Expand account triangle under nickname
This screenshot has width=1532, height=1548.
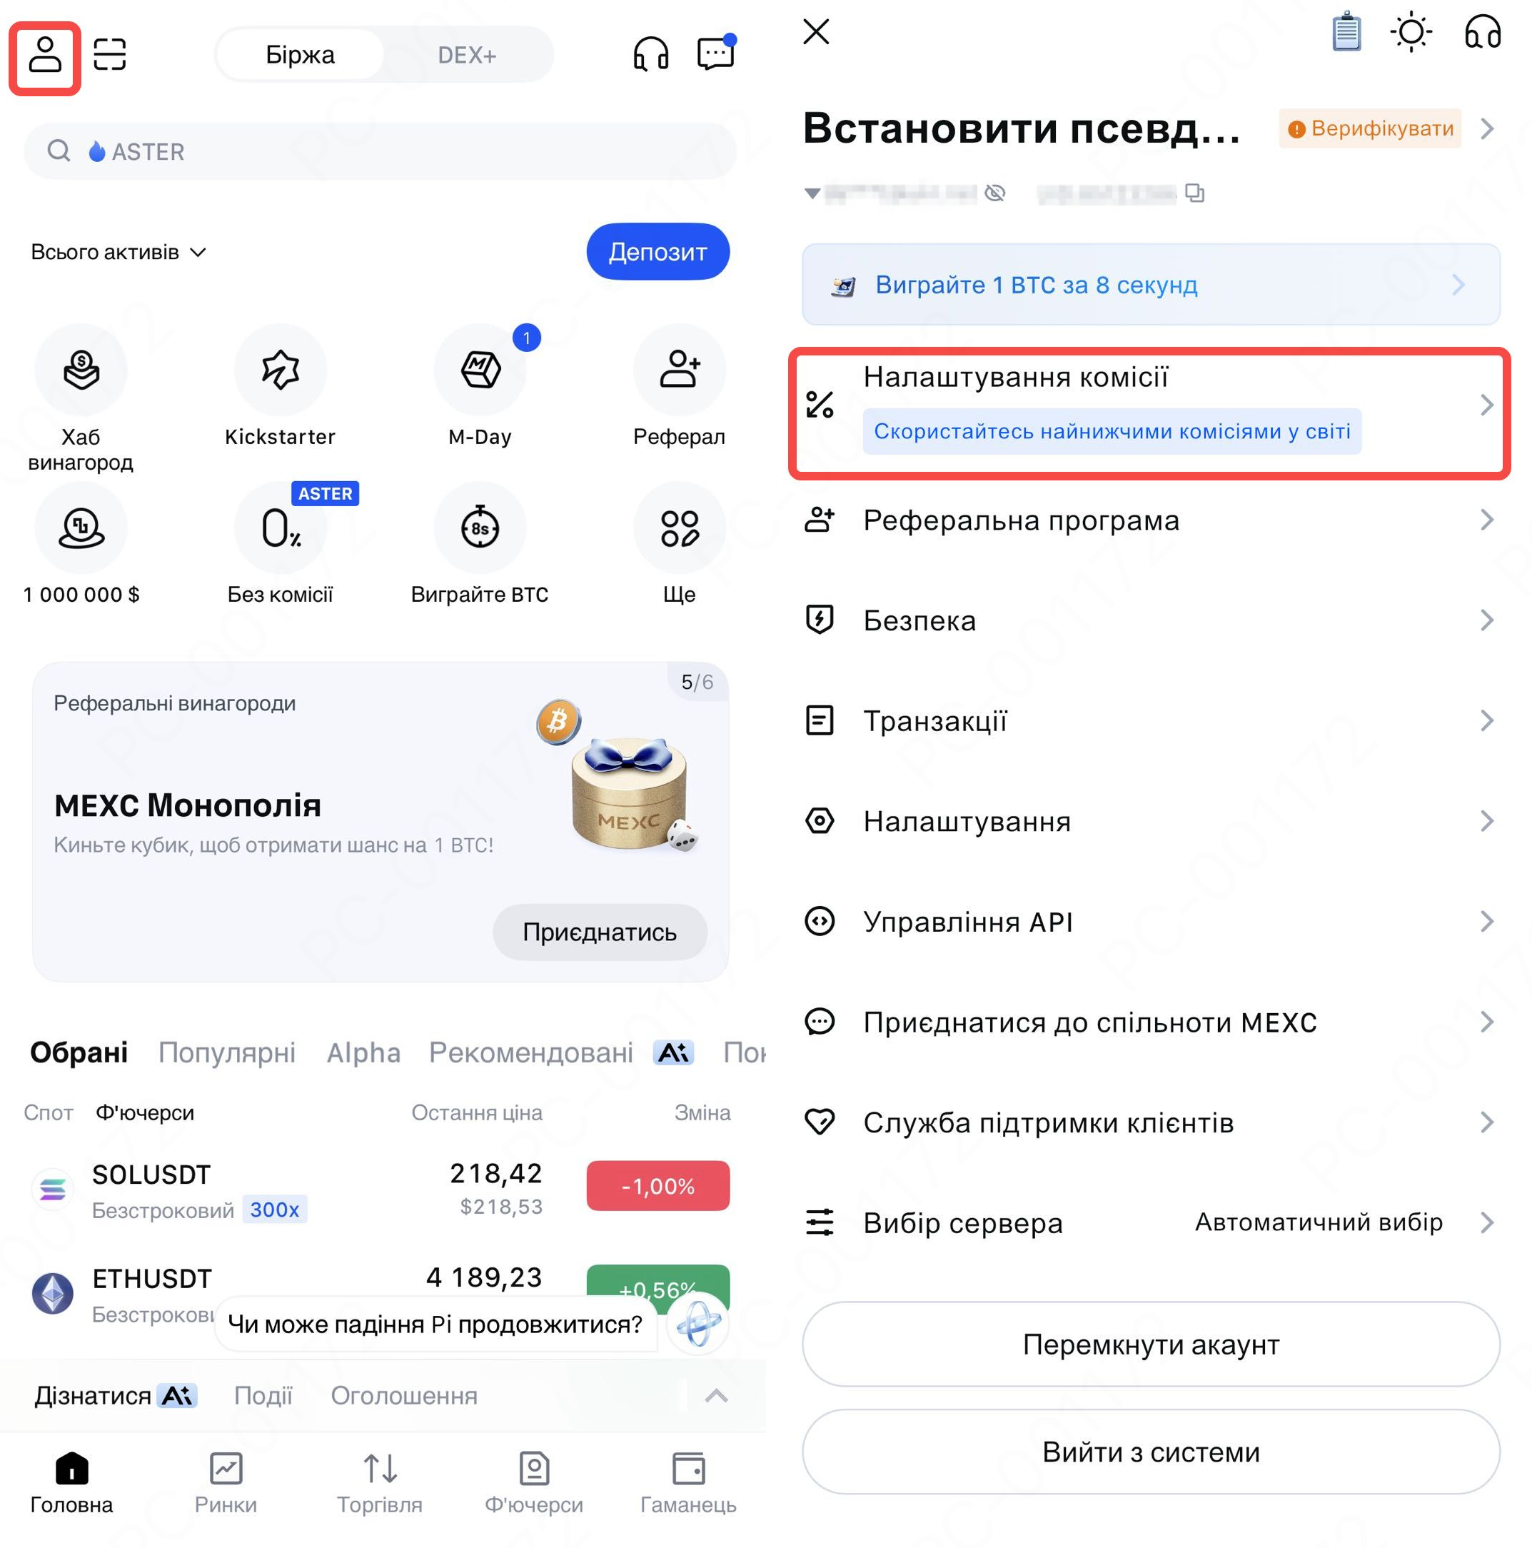click(812, 193)
